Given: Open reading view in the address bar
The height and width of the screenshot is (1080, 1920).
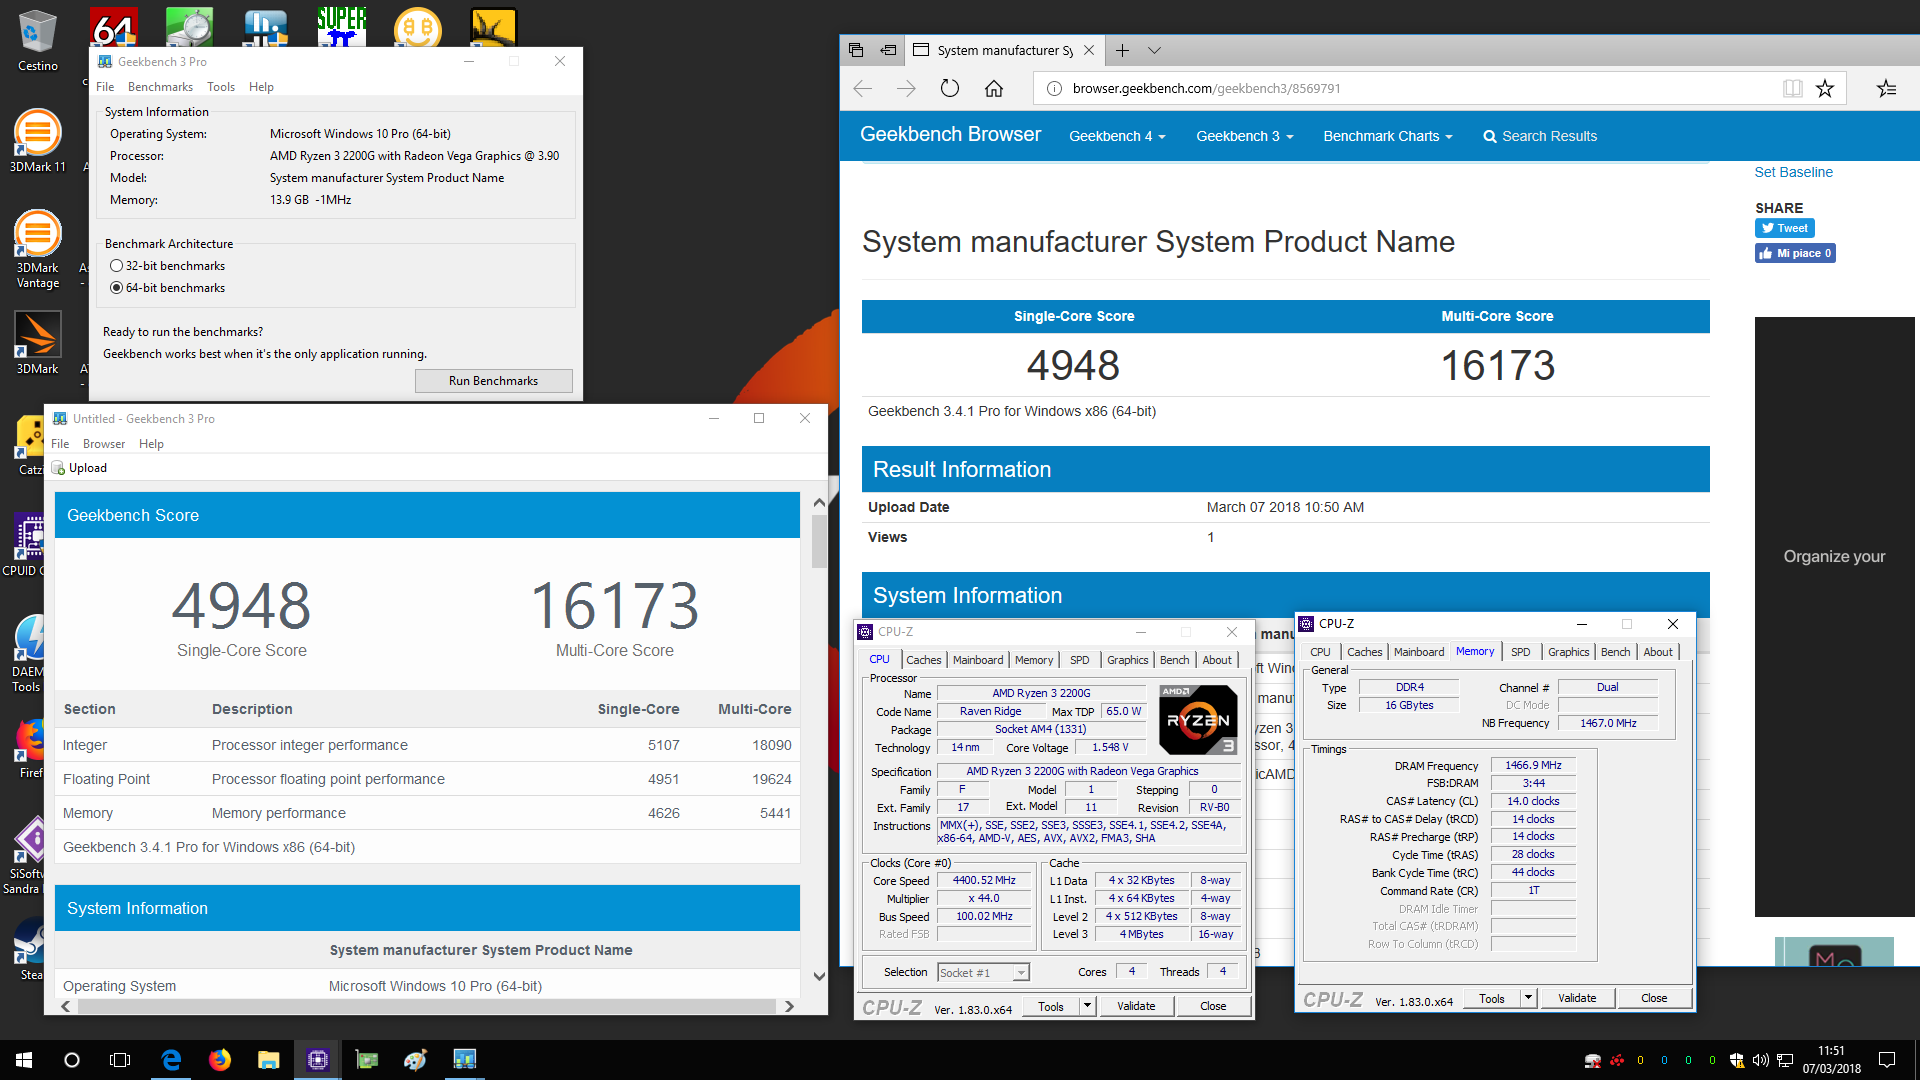Looking at the screenshot, I should click(1793, 88).
